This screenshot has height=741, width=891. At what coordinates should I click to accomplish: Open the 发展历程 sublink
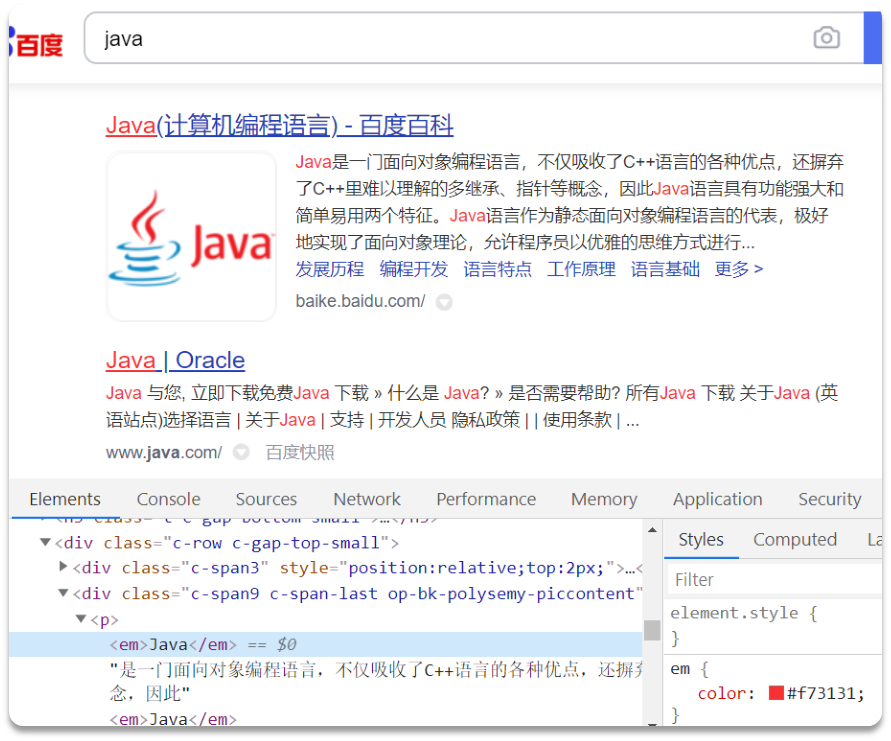tap(330, 269)
